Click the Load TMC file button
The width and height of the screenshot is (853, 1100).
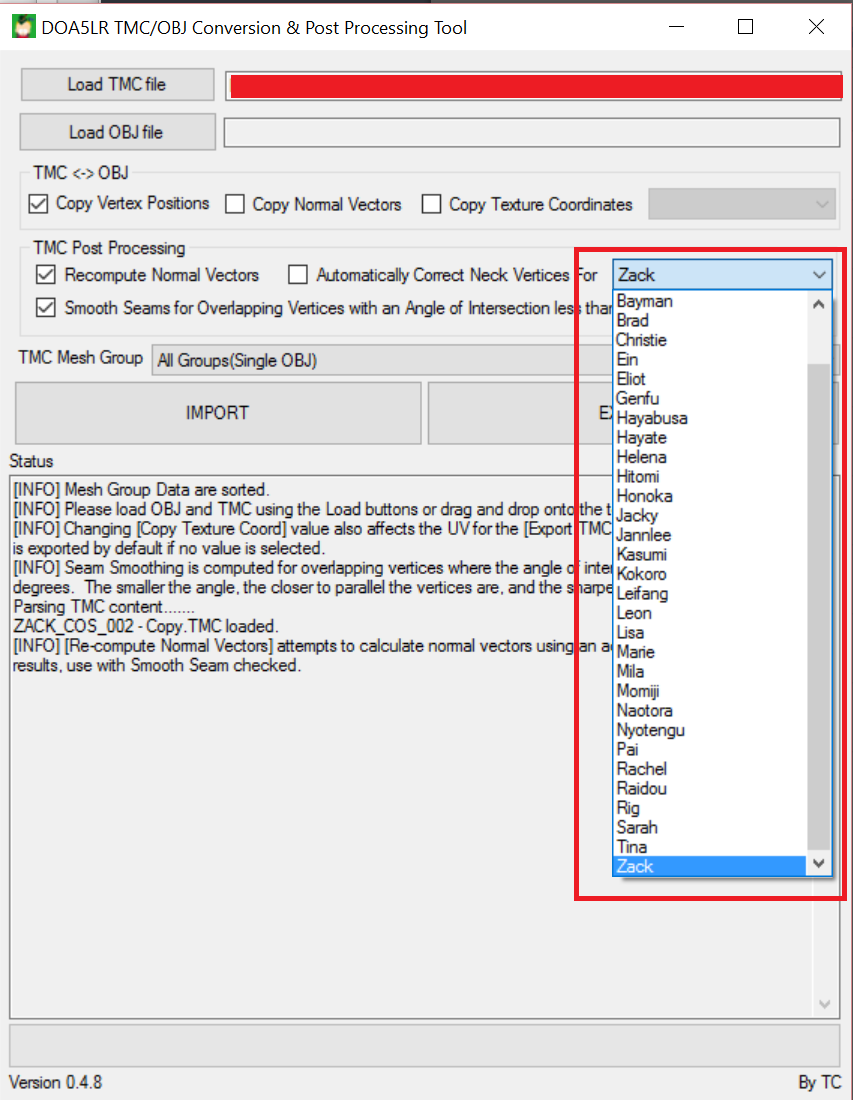click(117, 85)
